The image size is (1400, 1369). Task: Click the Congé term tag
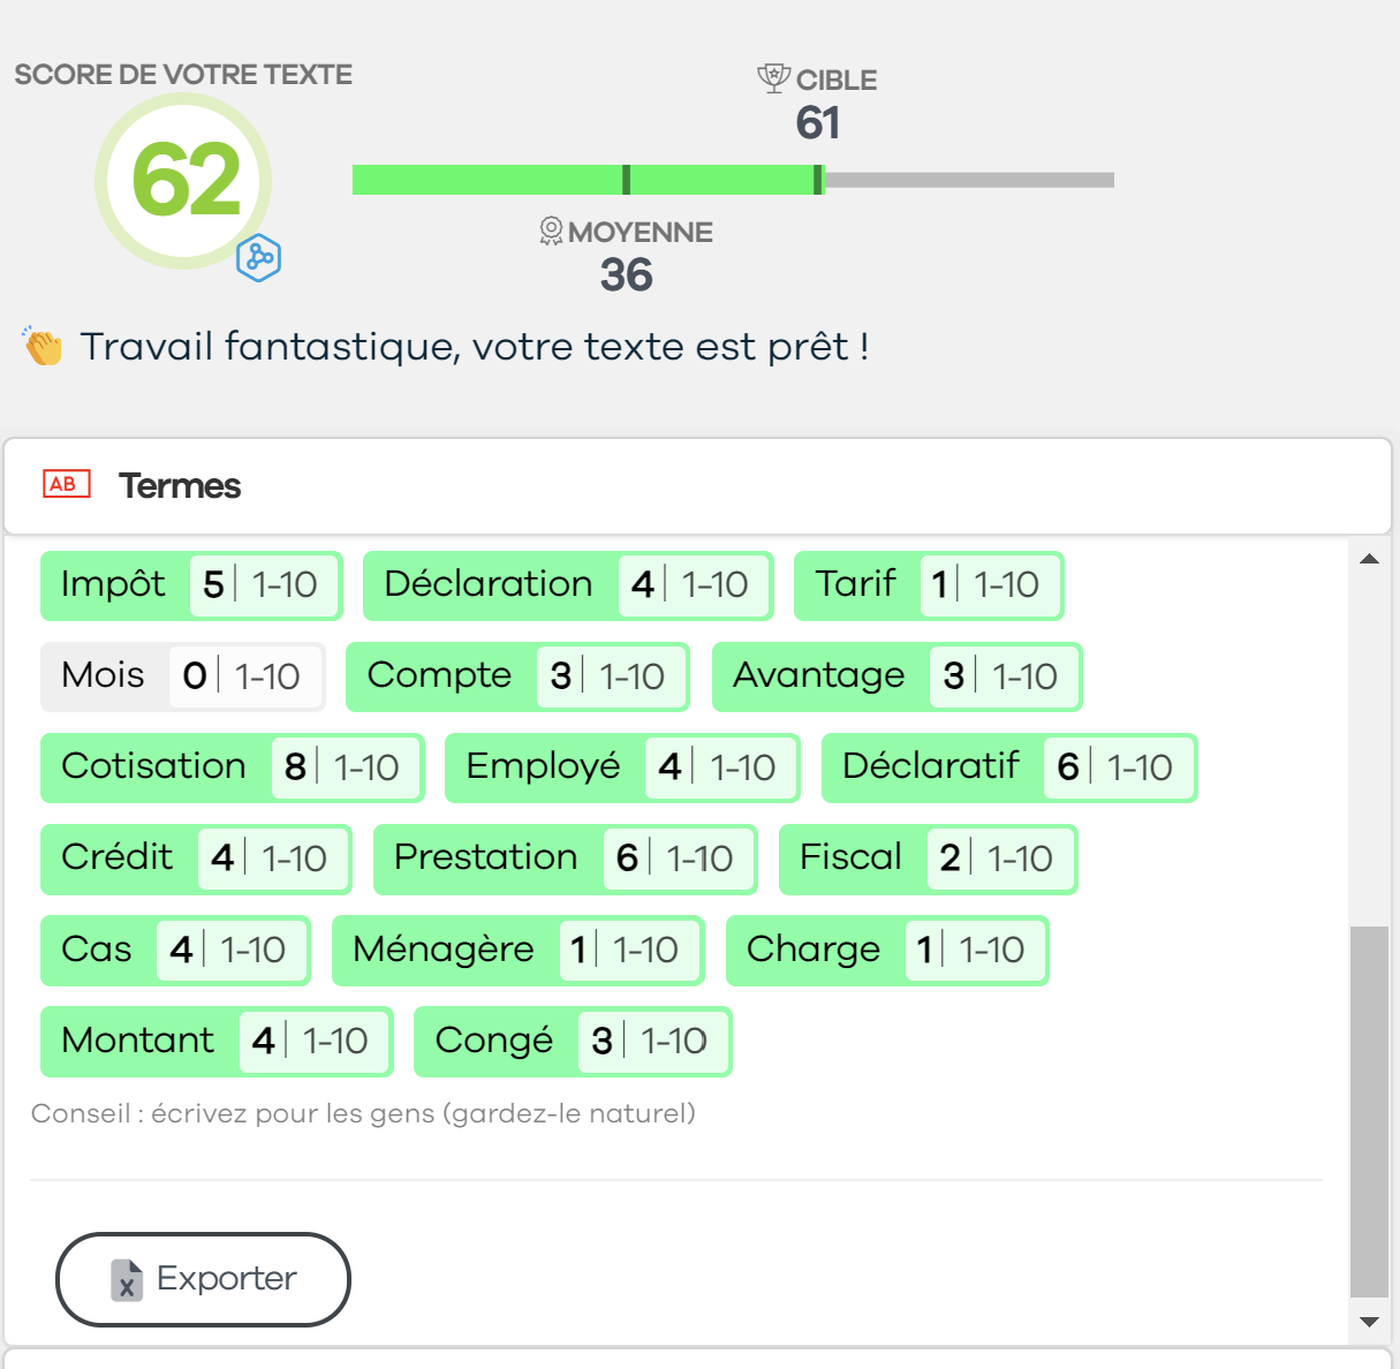[x=573, y=1041]
